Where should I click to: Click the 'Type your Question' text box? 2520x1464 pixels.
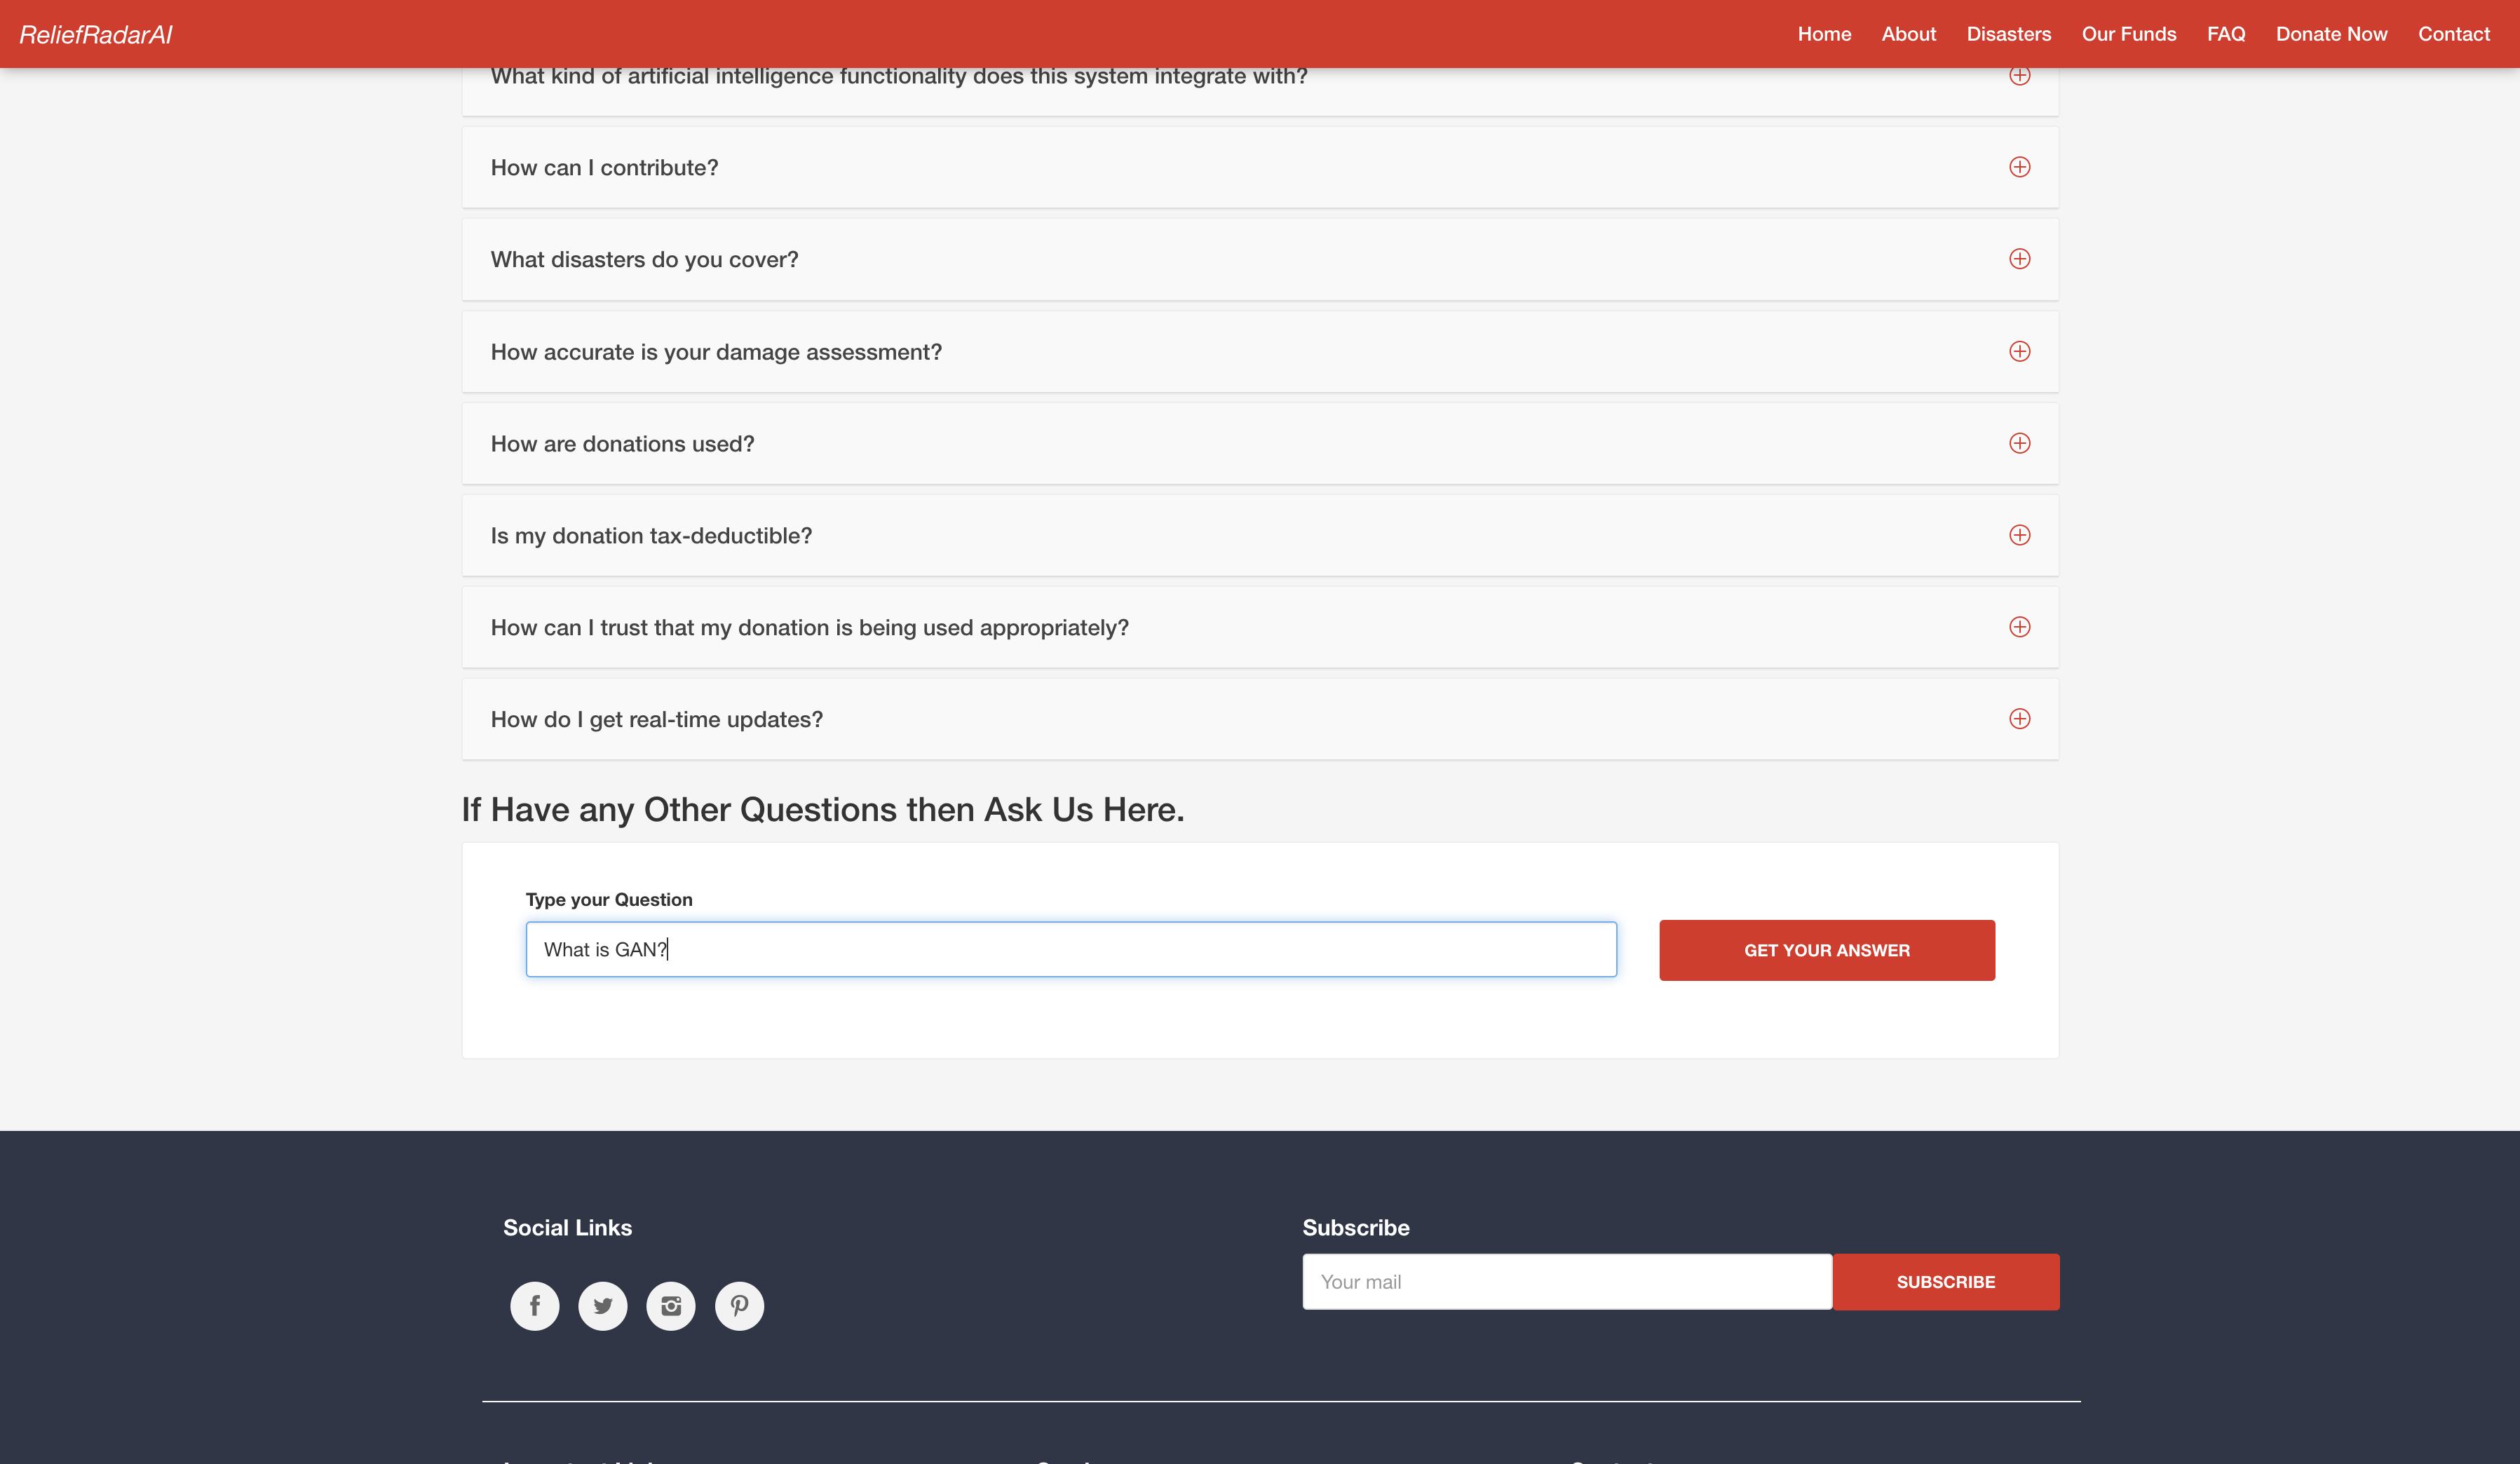pos(1070,949)
